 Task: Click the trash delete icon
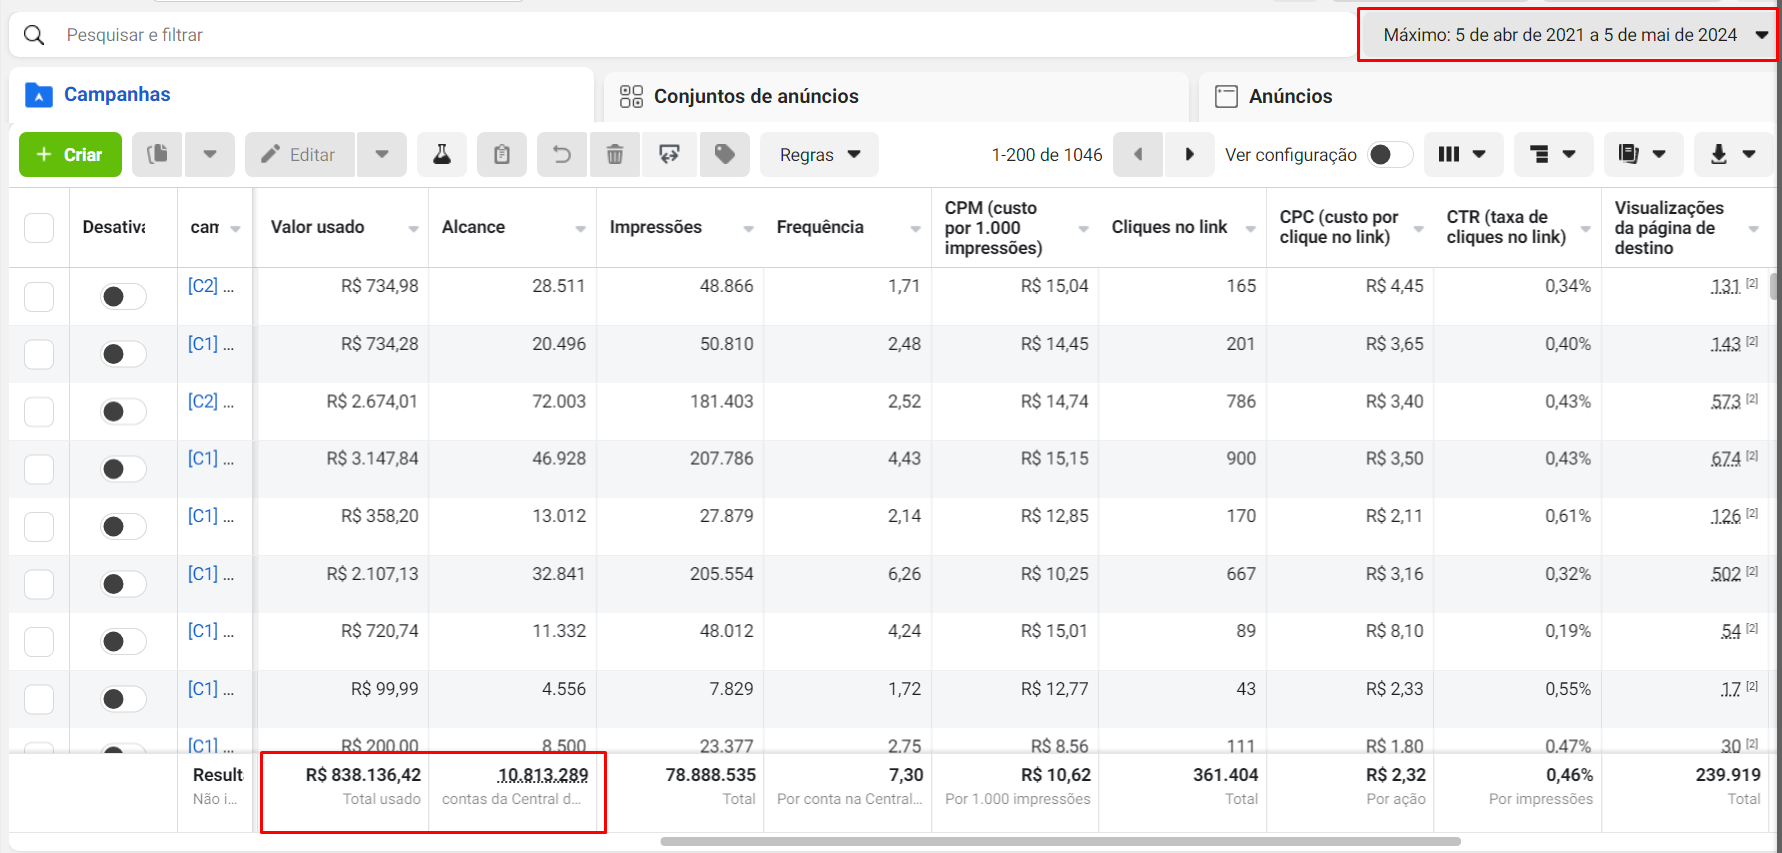(x=615, y=154)
